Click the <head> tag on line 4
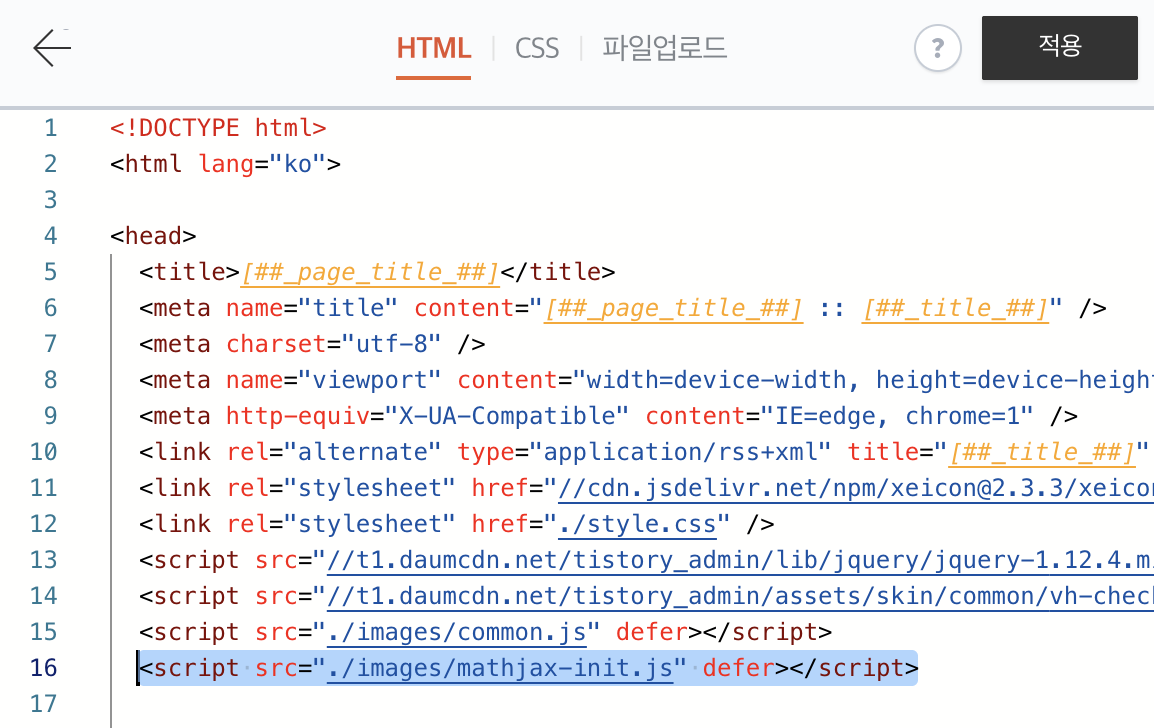1154x728 pixels. (153, 236)
